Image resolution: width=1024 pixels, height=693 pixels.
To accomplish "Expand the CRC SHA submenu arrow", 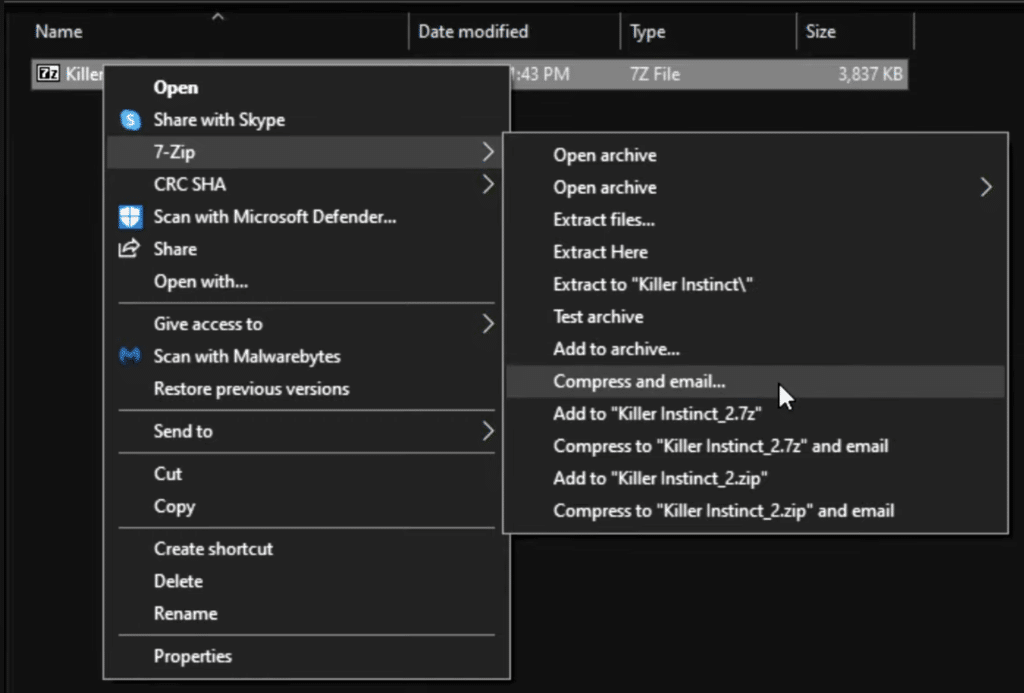I will pyautogui.click(x=488, y=184).
